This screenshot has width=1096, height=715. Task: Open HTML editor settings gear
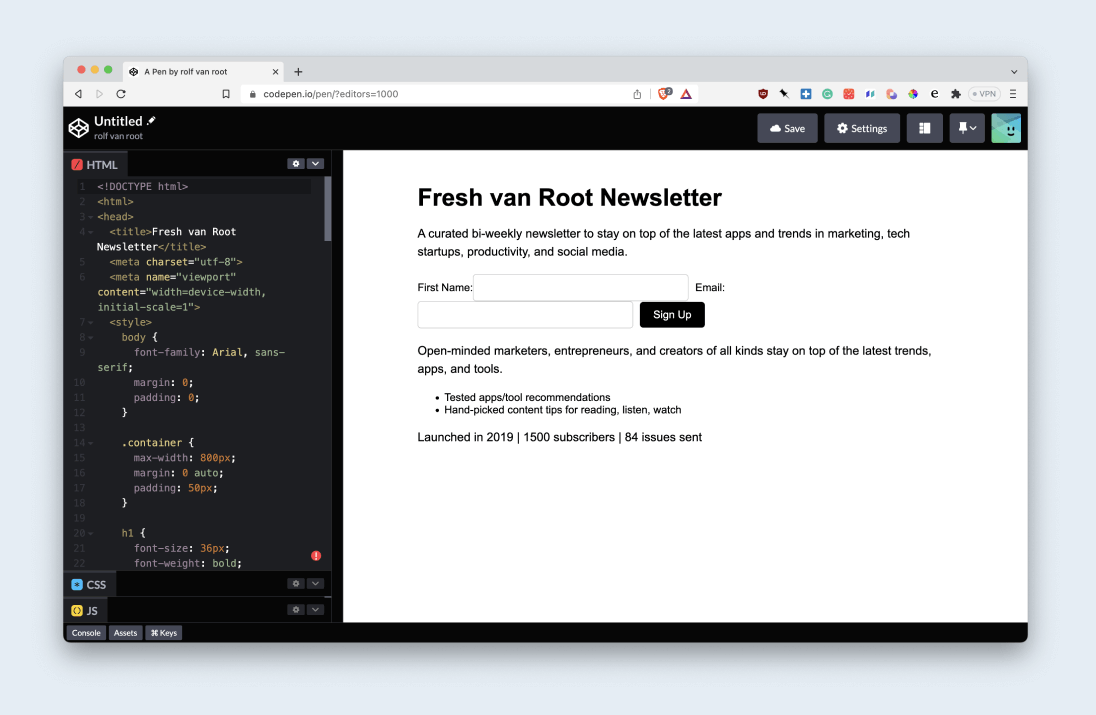296,164
